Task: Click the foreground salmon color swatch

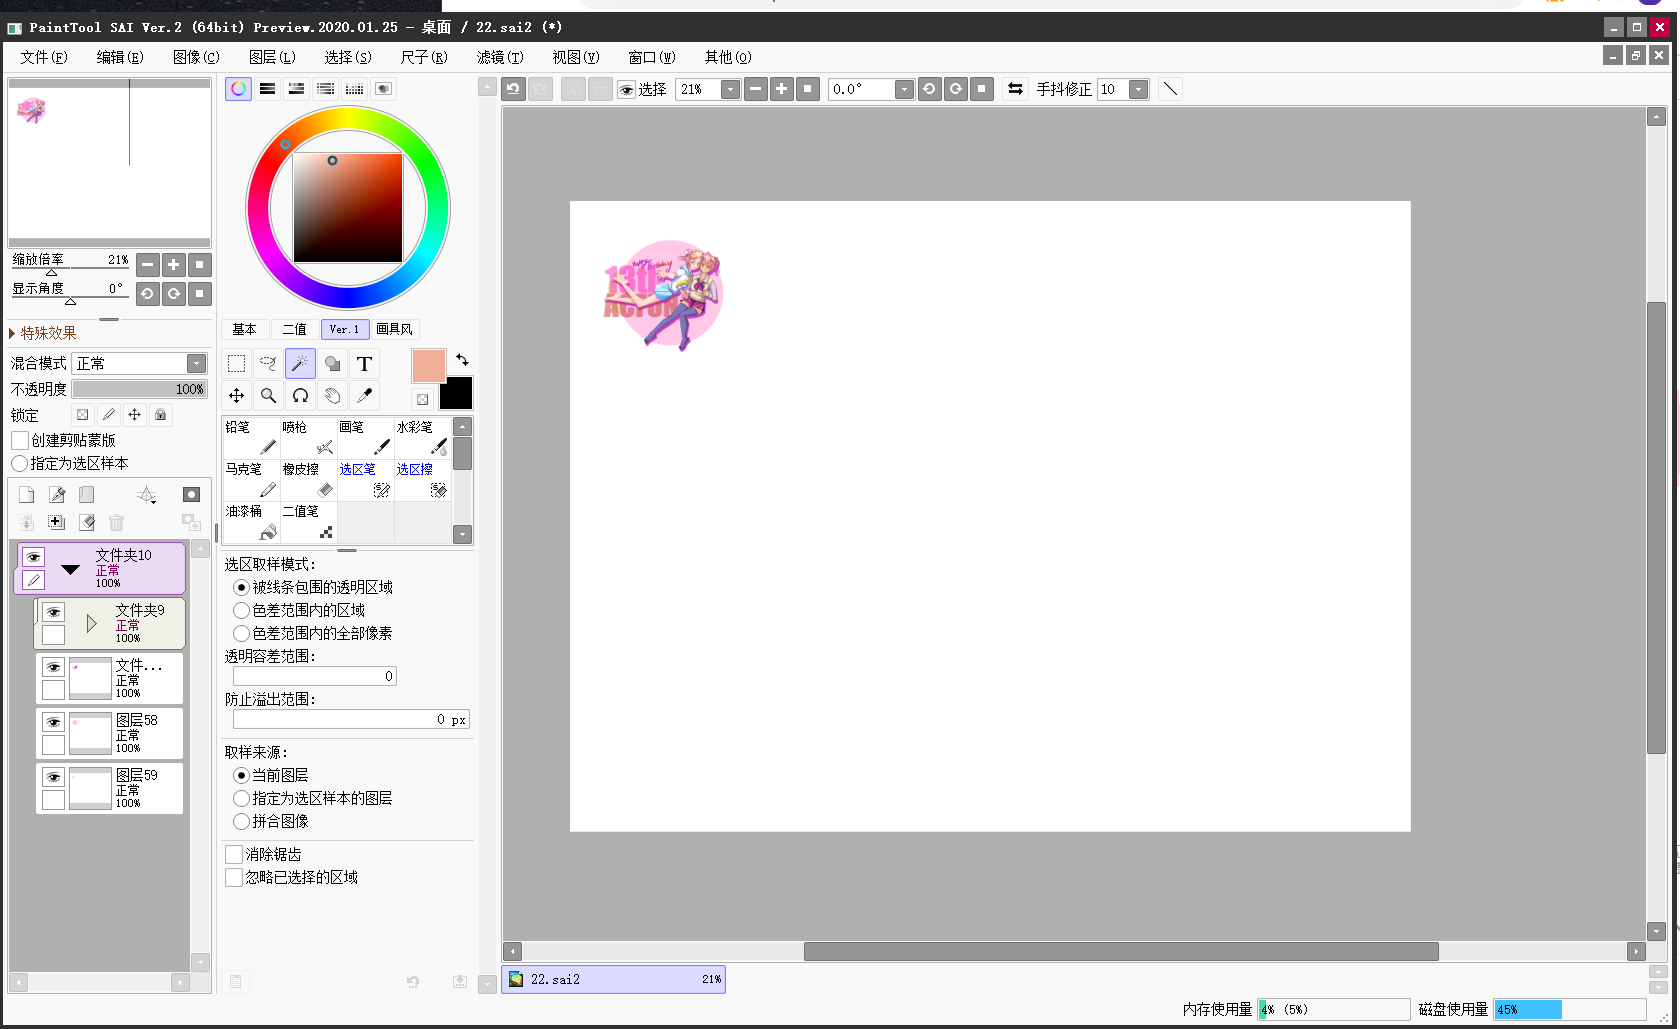Action: tap(428, 366)
